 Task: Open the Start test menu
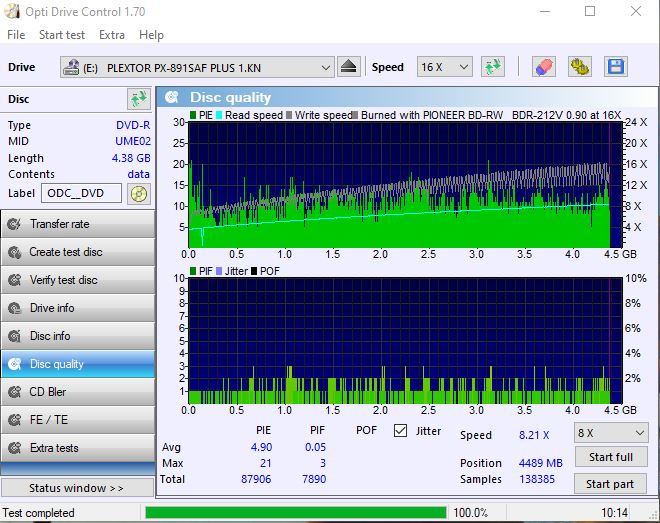tap(62, 35)
